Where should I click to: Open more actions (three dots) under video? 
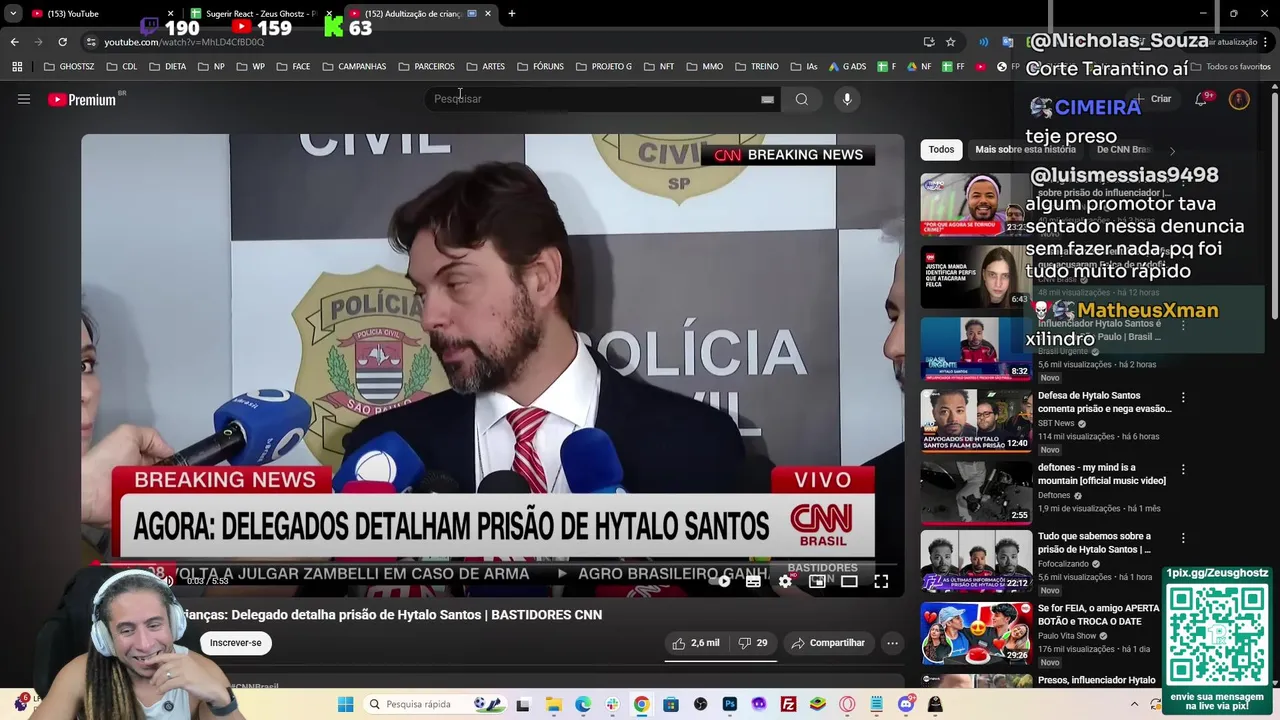click(892, 643)
